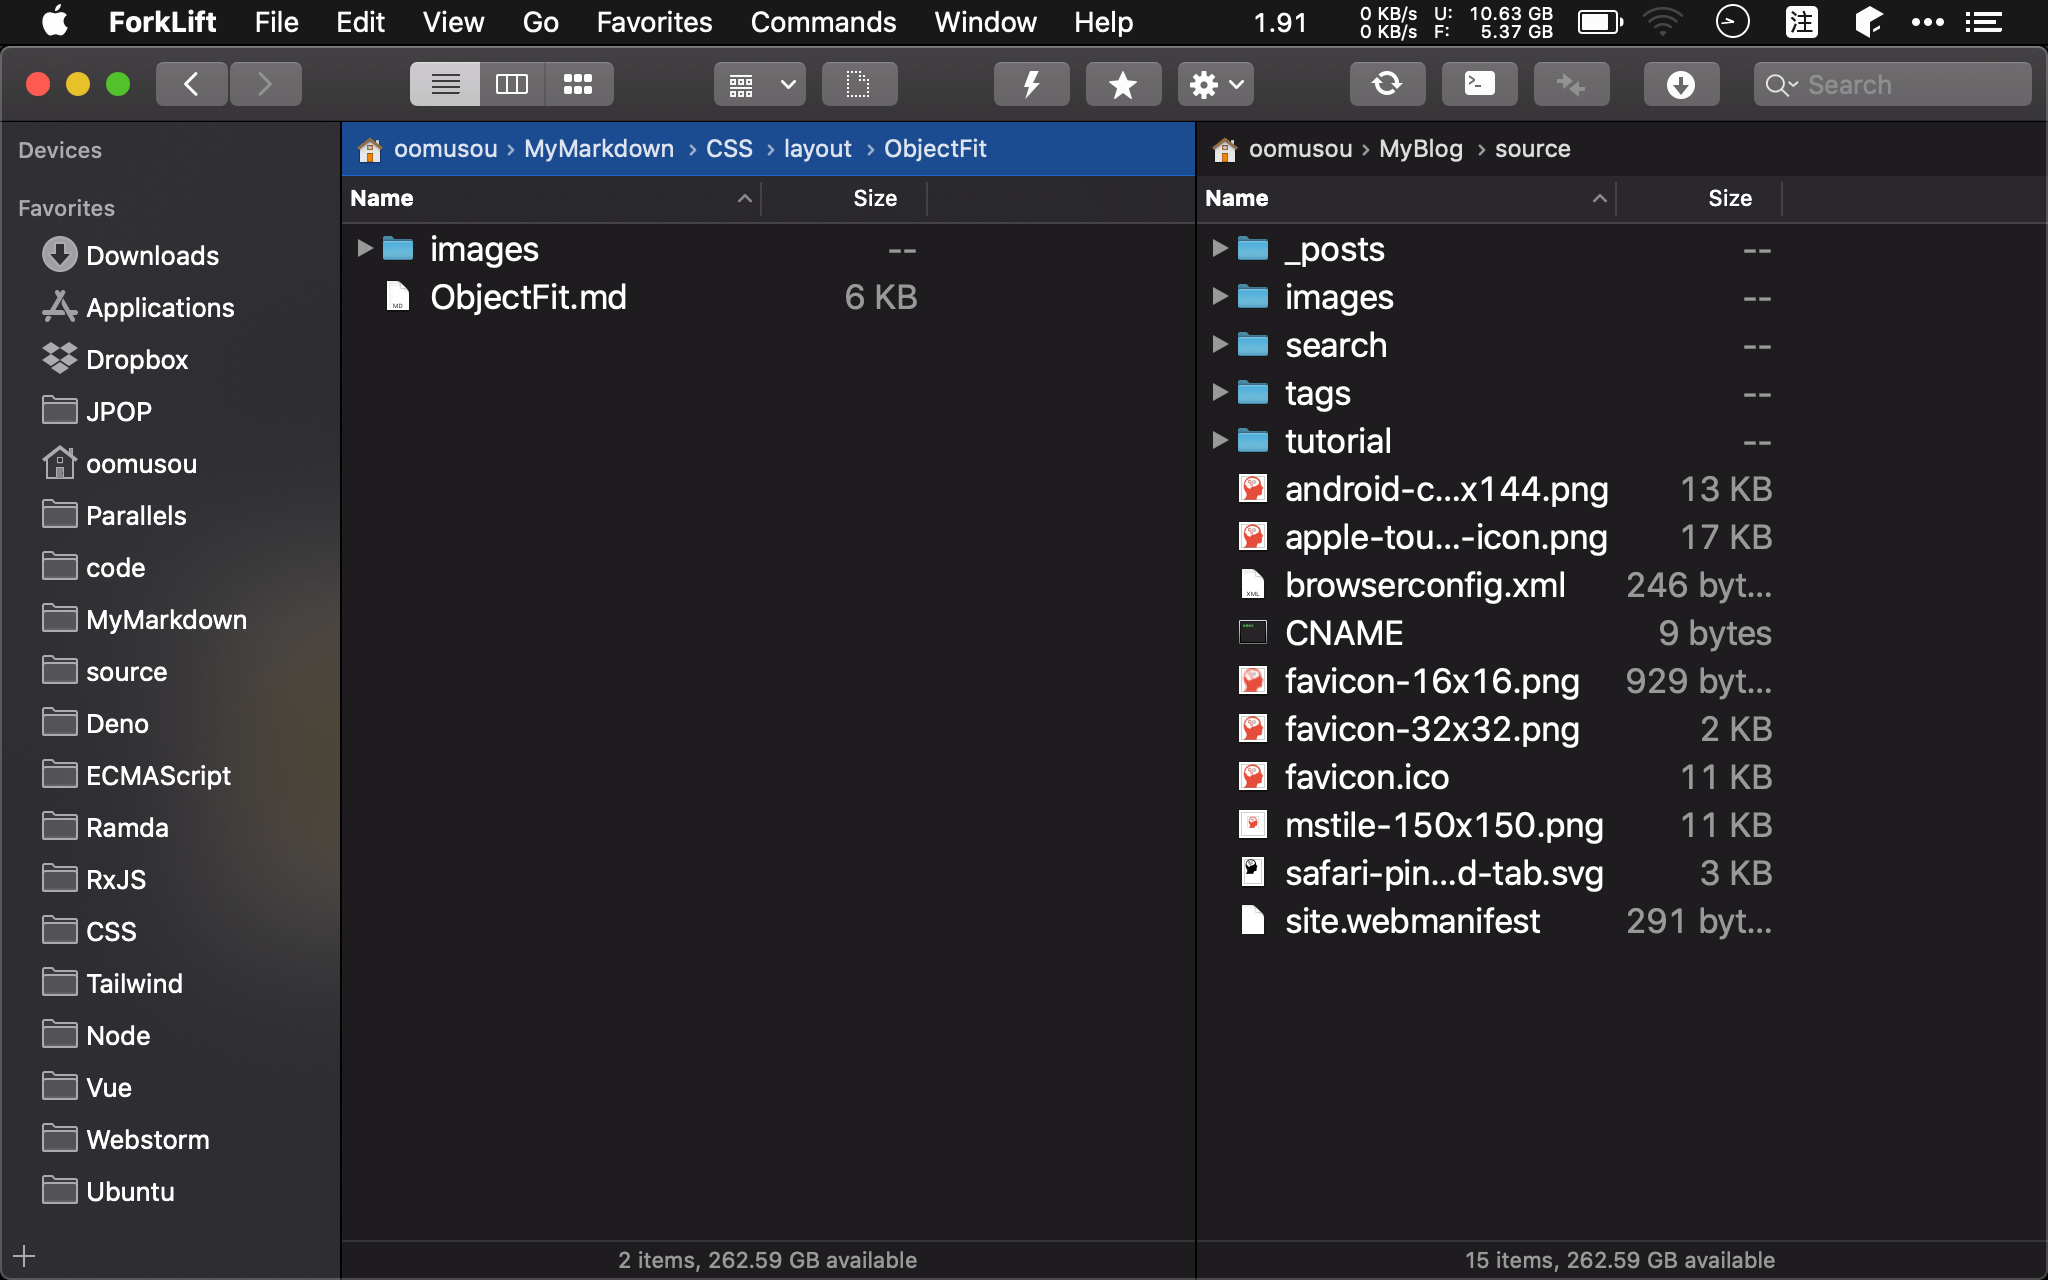Expand the tutorial folder
This screenshot has width=2048, height=1280.
click(1219, 440)
